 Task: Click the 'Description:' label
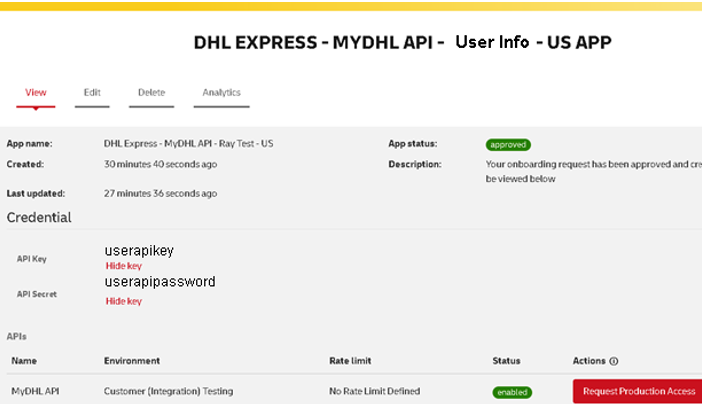click(415, 164)
